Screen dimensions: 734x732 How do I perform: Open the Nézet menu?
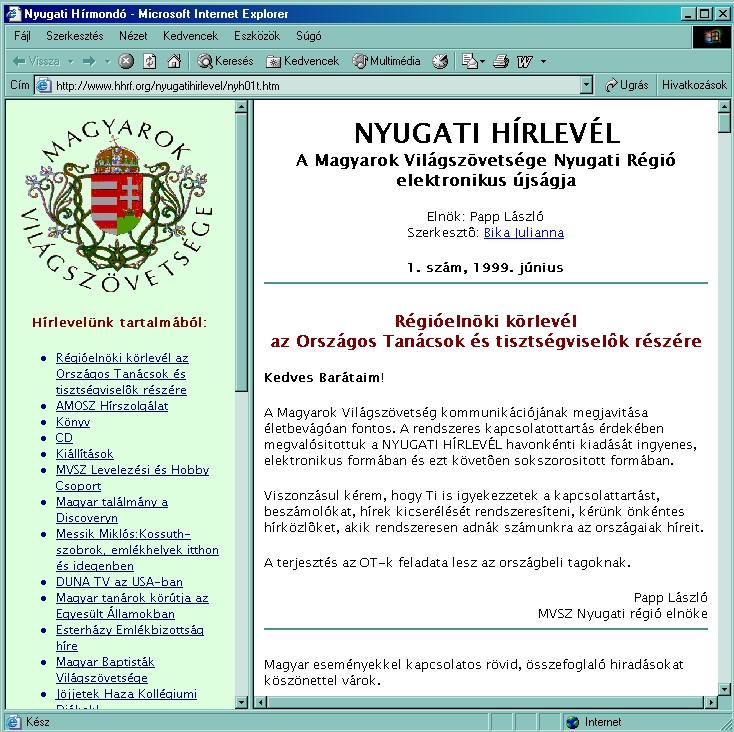pos(133,36)
